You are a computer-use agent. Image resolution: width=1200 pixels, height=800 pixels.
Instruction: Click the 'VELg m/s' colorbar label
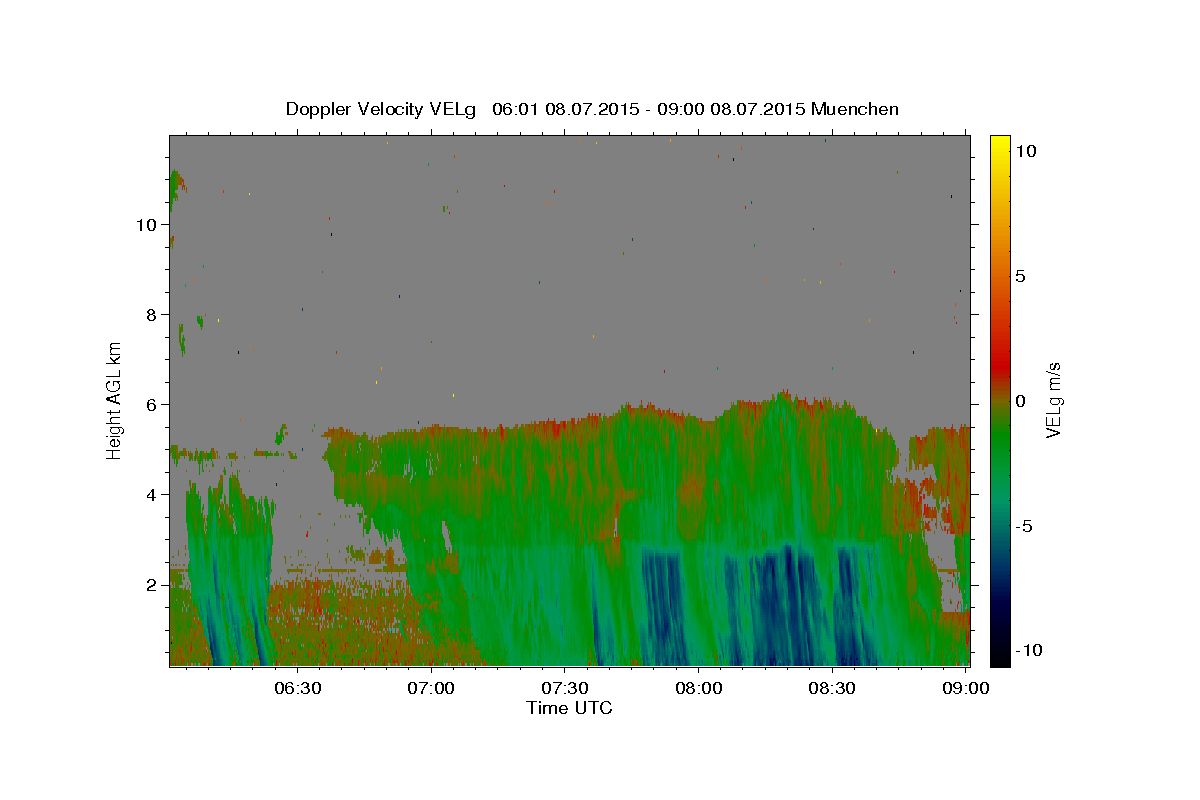[x=1053, y=401]
